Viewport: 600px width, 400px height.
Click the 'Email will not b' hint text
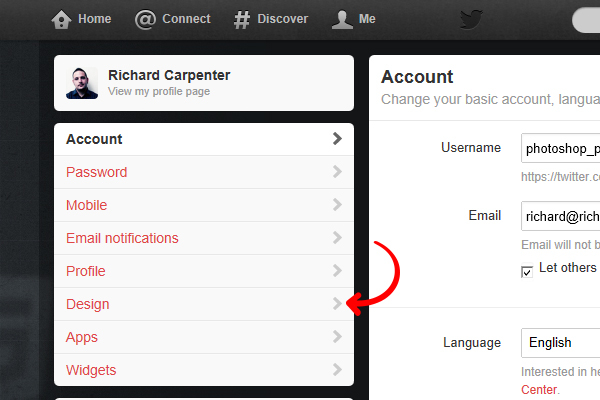point(561,245)
